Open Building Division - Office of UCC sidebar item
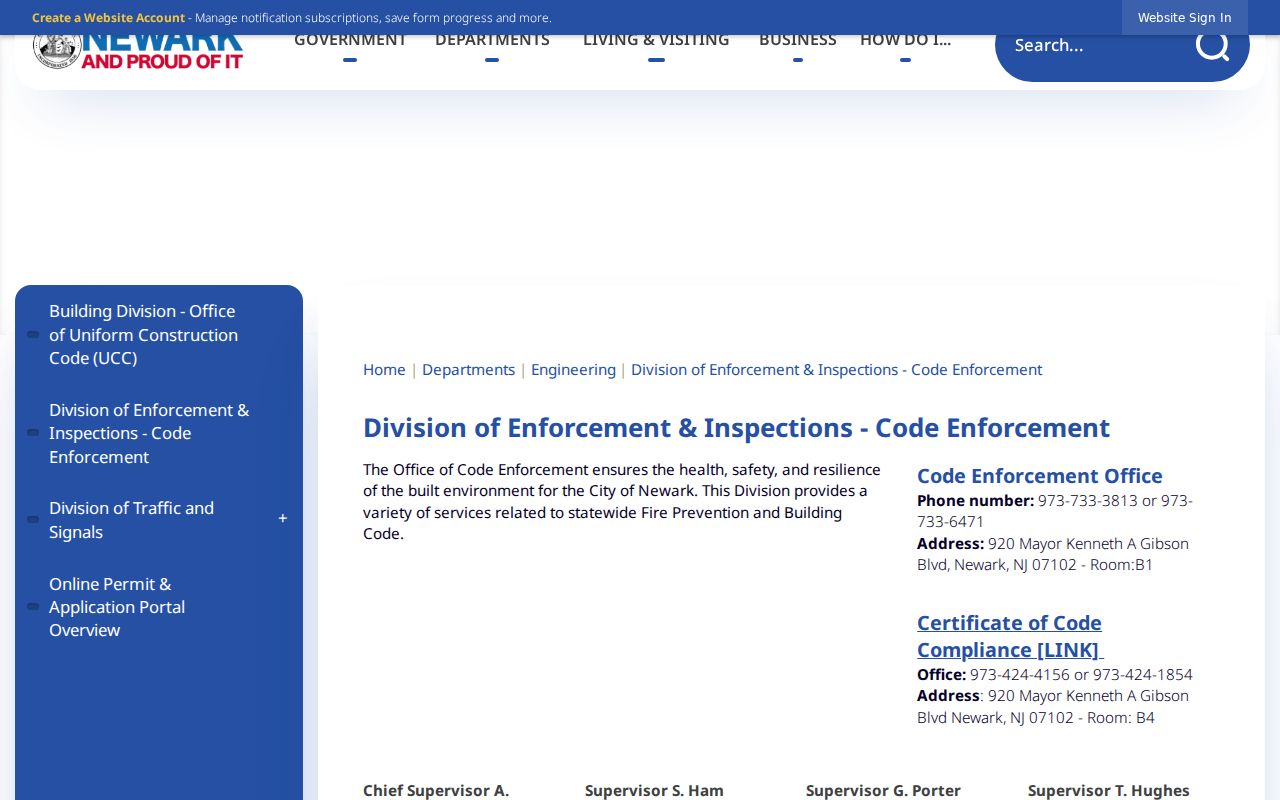Image resolution: width=1280 pixels, height=800 pixels. (x=143, y=335)
